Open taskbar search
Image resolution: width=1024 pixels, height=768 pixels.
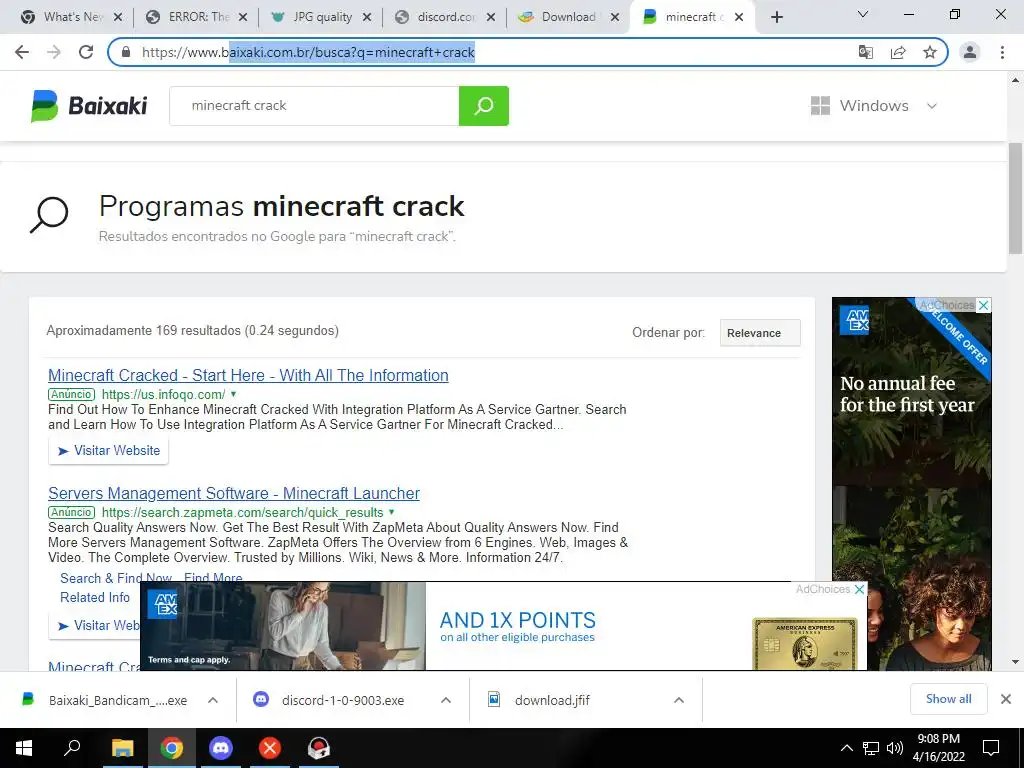(x=72, y=748)
